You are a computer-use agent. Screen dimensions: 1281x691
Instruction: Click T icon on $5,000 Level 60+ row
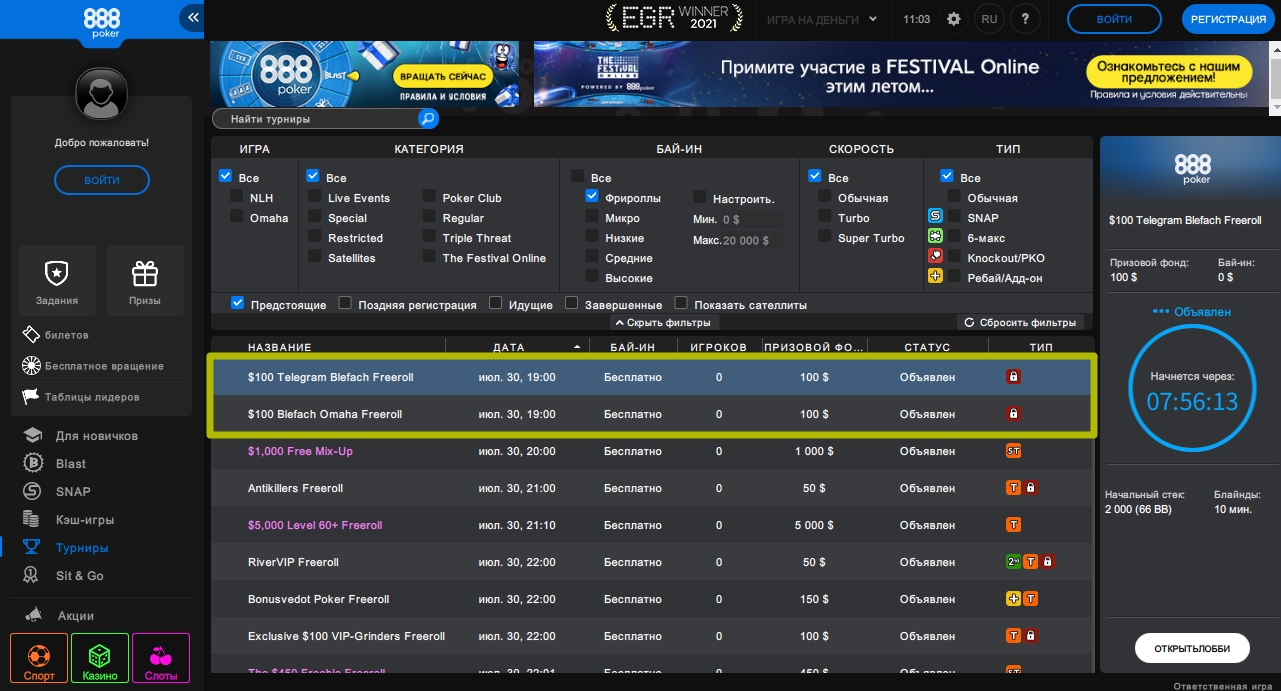point(1013,525)
